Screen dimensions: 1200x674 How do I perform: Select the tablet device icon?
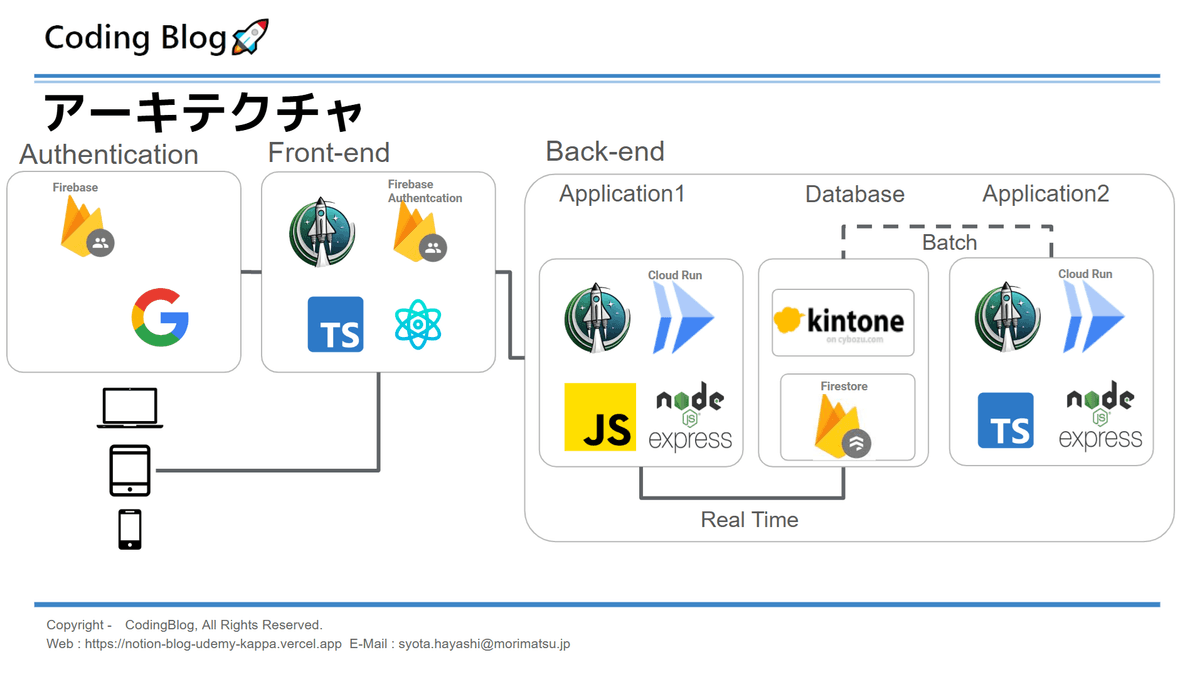click(x=130, y=470)
